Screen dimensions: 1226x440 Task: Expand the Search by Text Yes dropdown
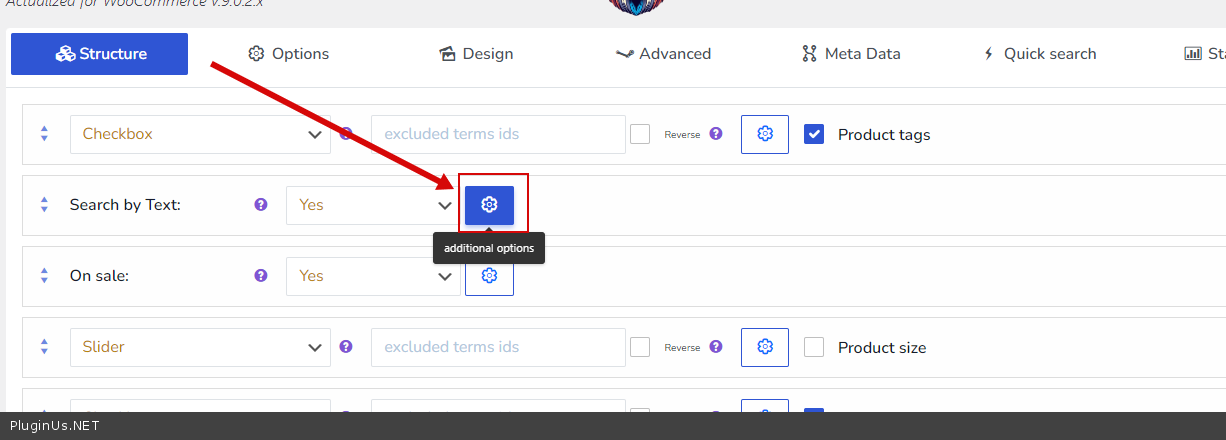coord(373,205)
